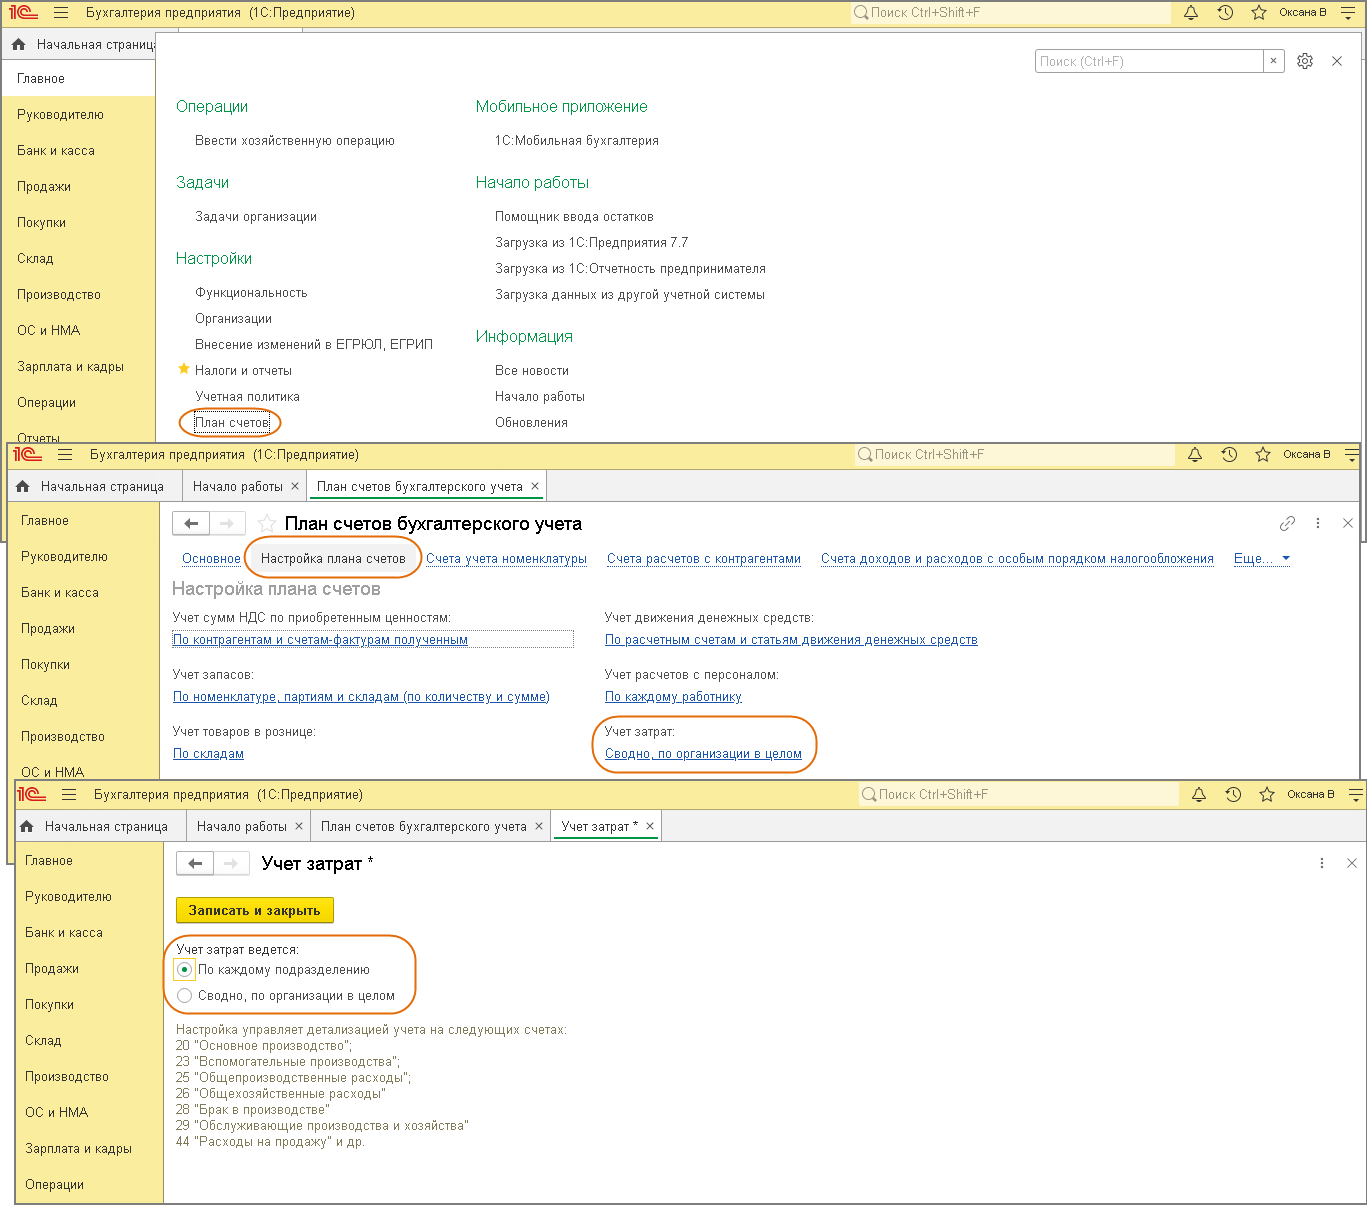Open План счетов in Настройки menu
This screenshot has width=1367, height=1206.
tap(232, 423)
